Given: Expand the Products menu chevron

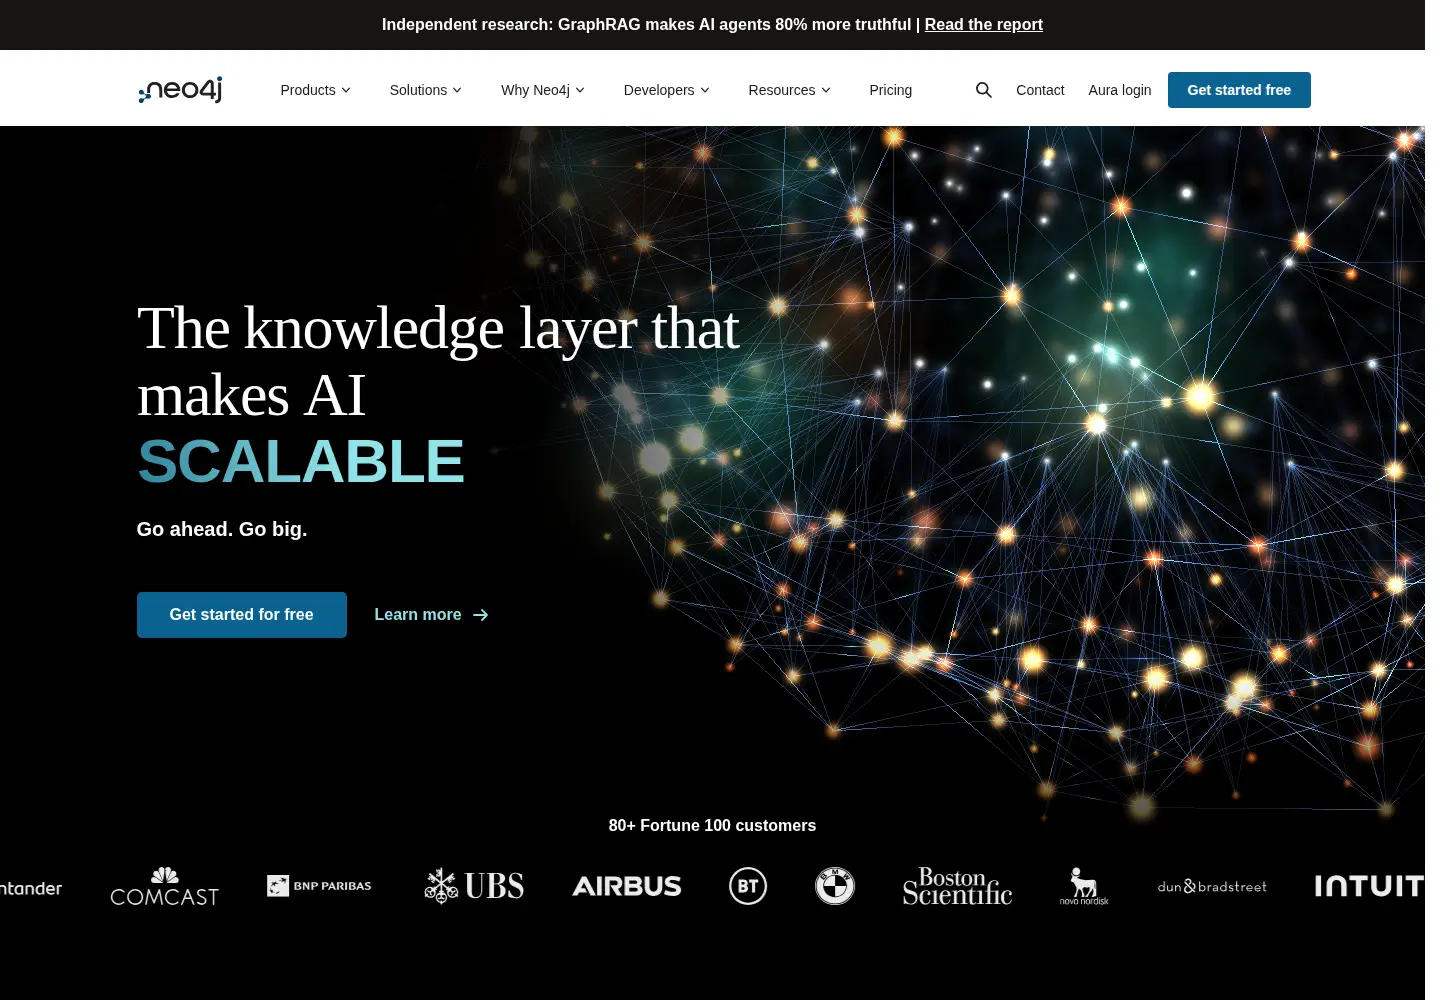Looking at the screenshot, I should pyautogui.click(x=346, y=90).
